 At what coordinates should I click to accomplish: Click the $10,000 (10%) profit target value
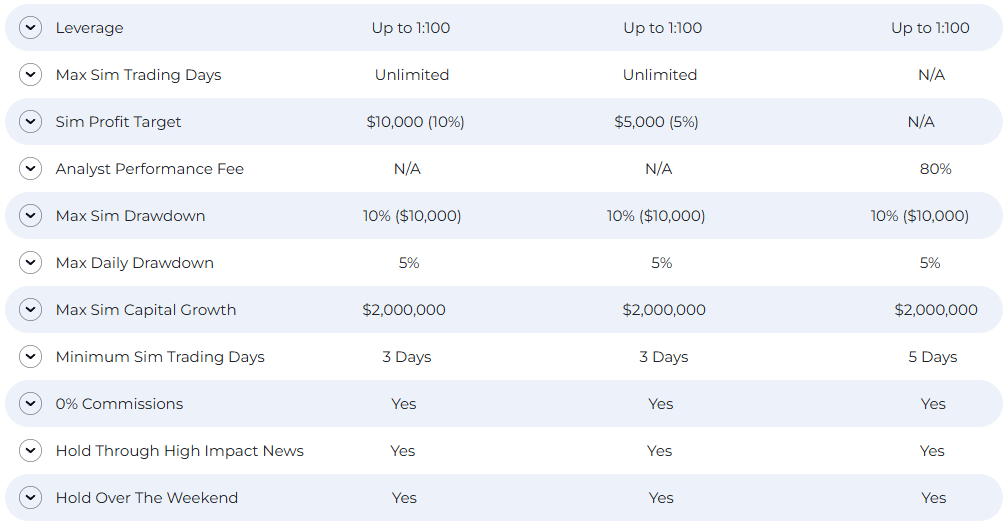pyautogui.click(x=415, y=122)
